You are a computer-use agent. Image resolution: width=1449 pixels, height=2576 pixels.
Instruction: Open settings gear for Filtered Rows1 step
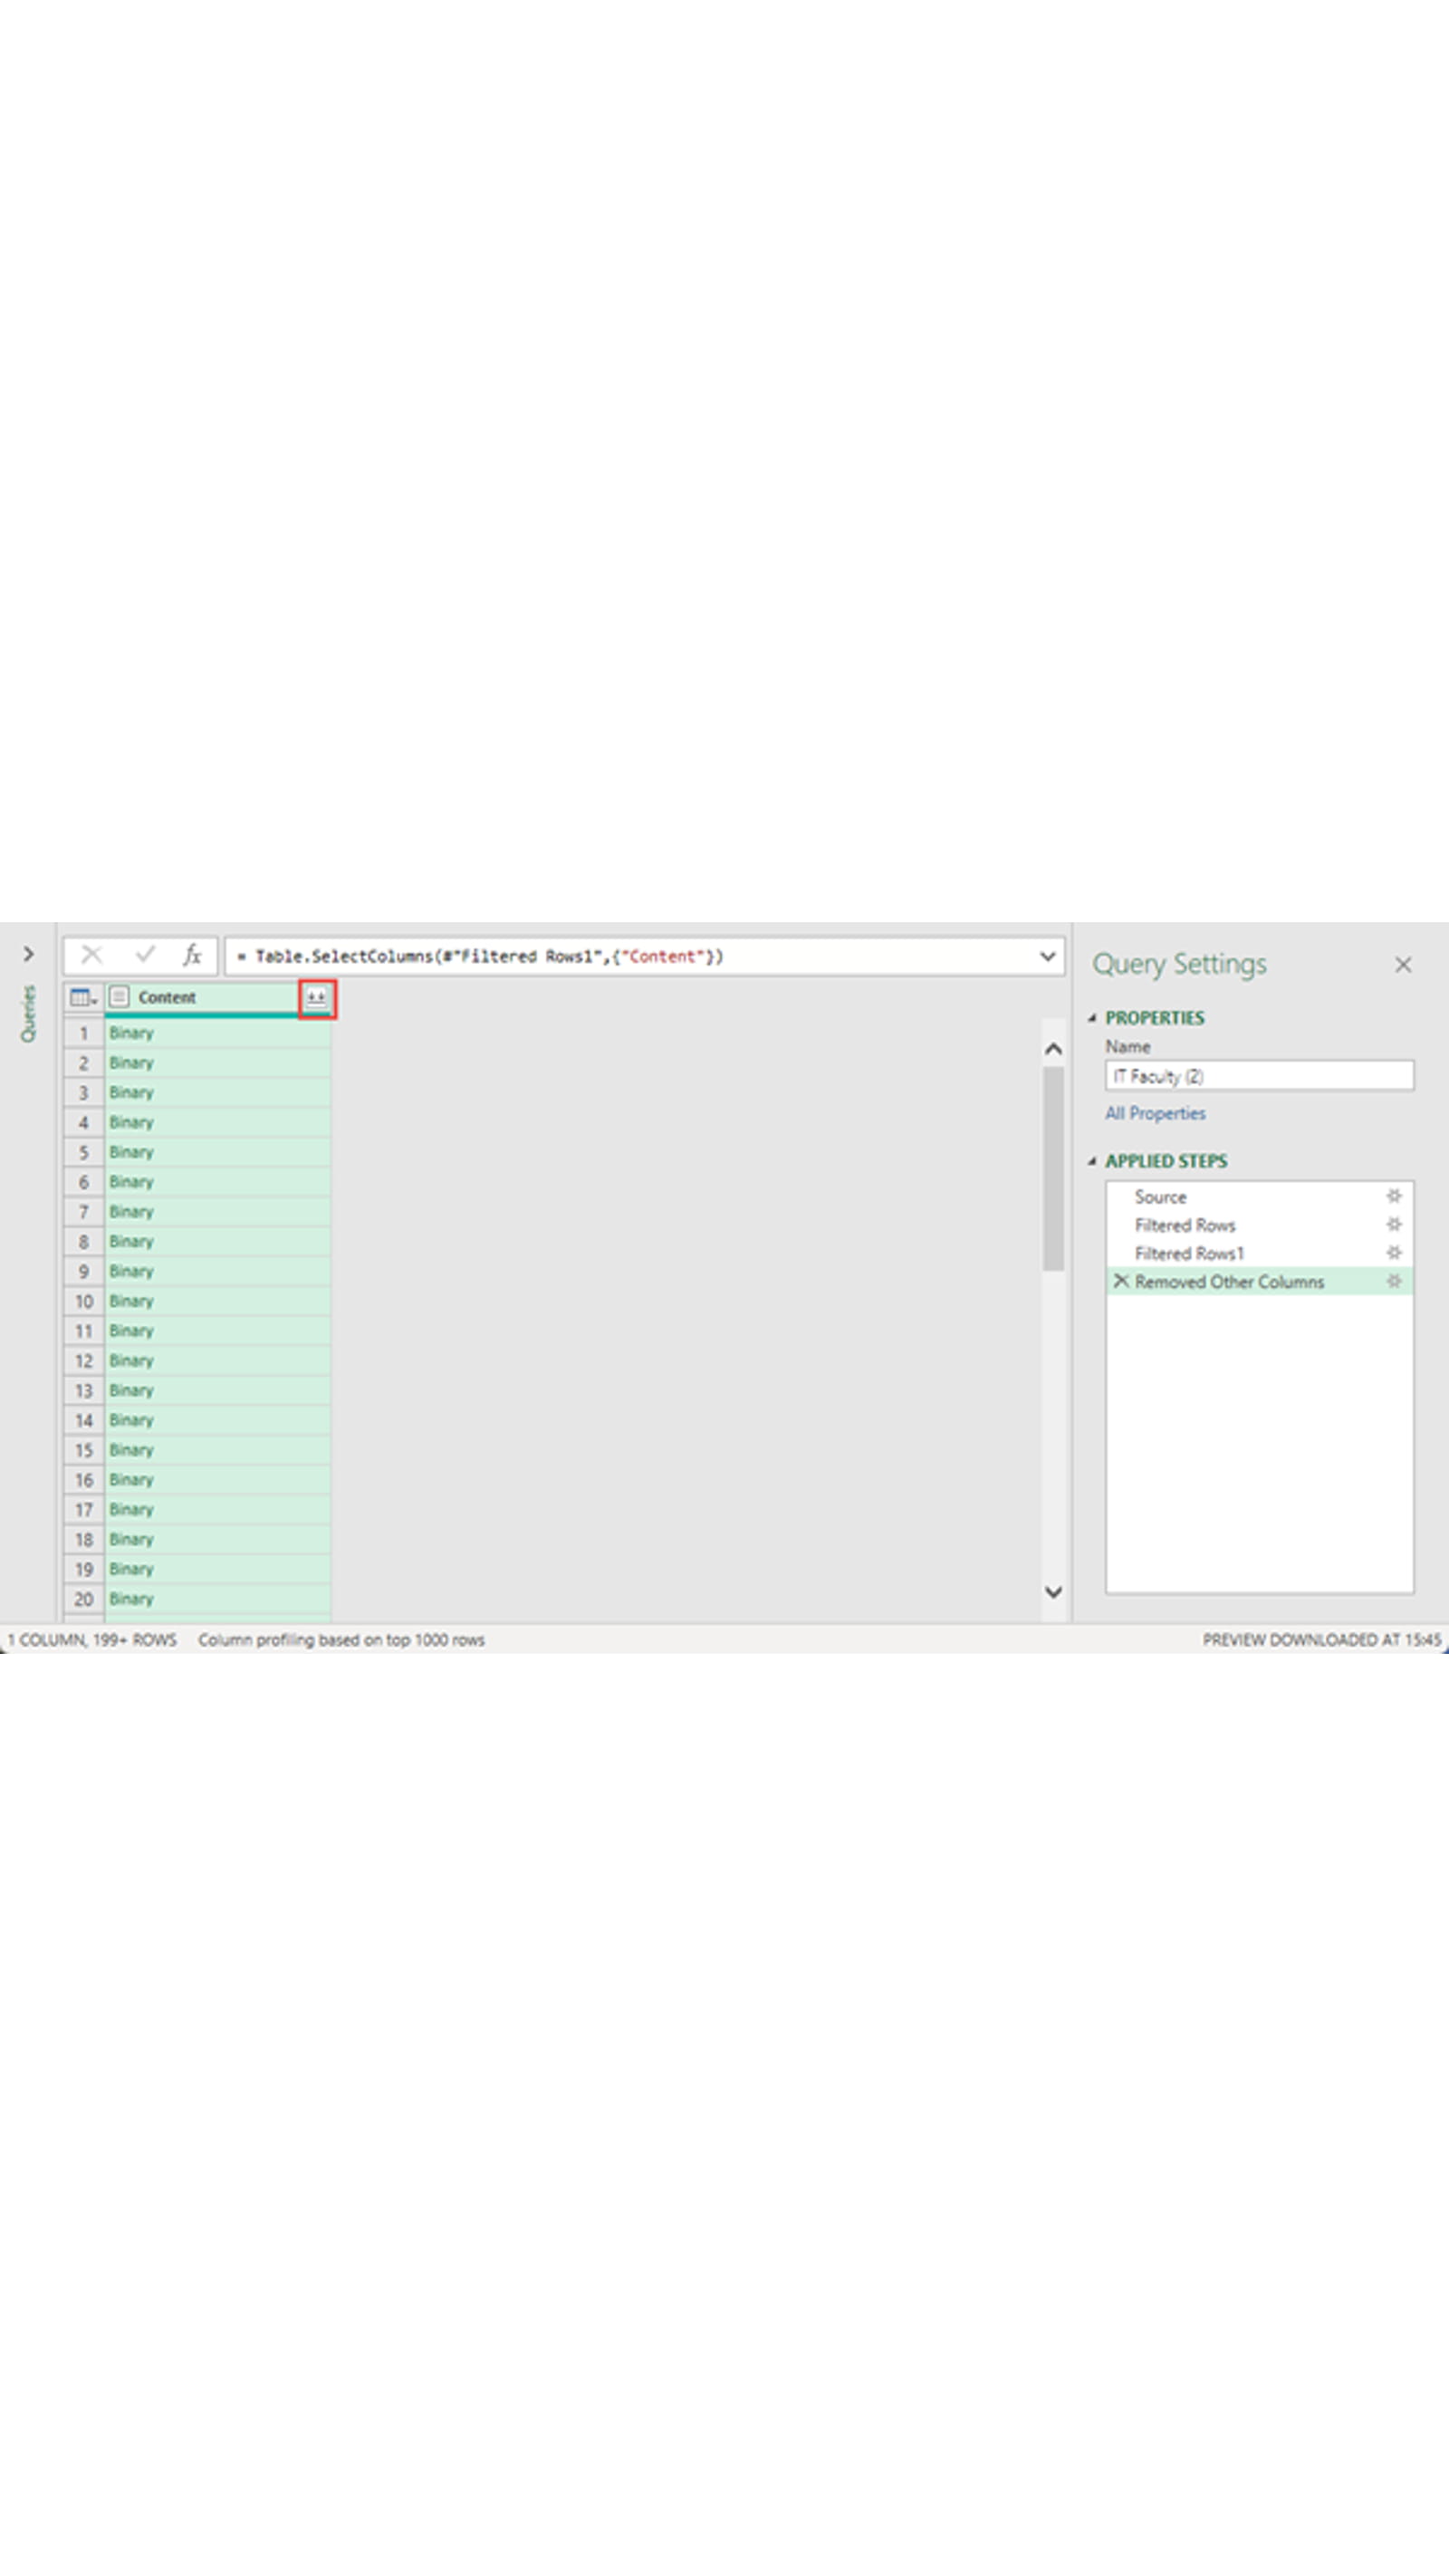coord(1393,1253)
